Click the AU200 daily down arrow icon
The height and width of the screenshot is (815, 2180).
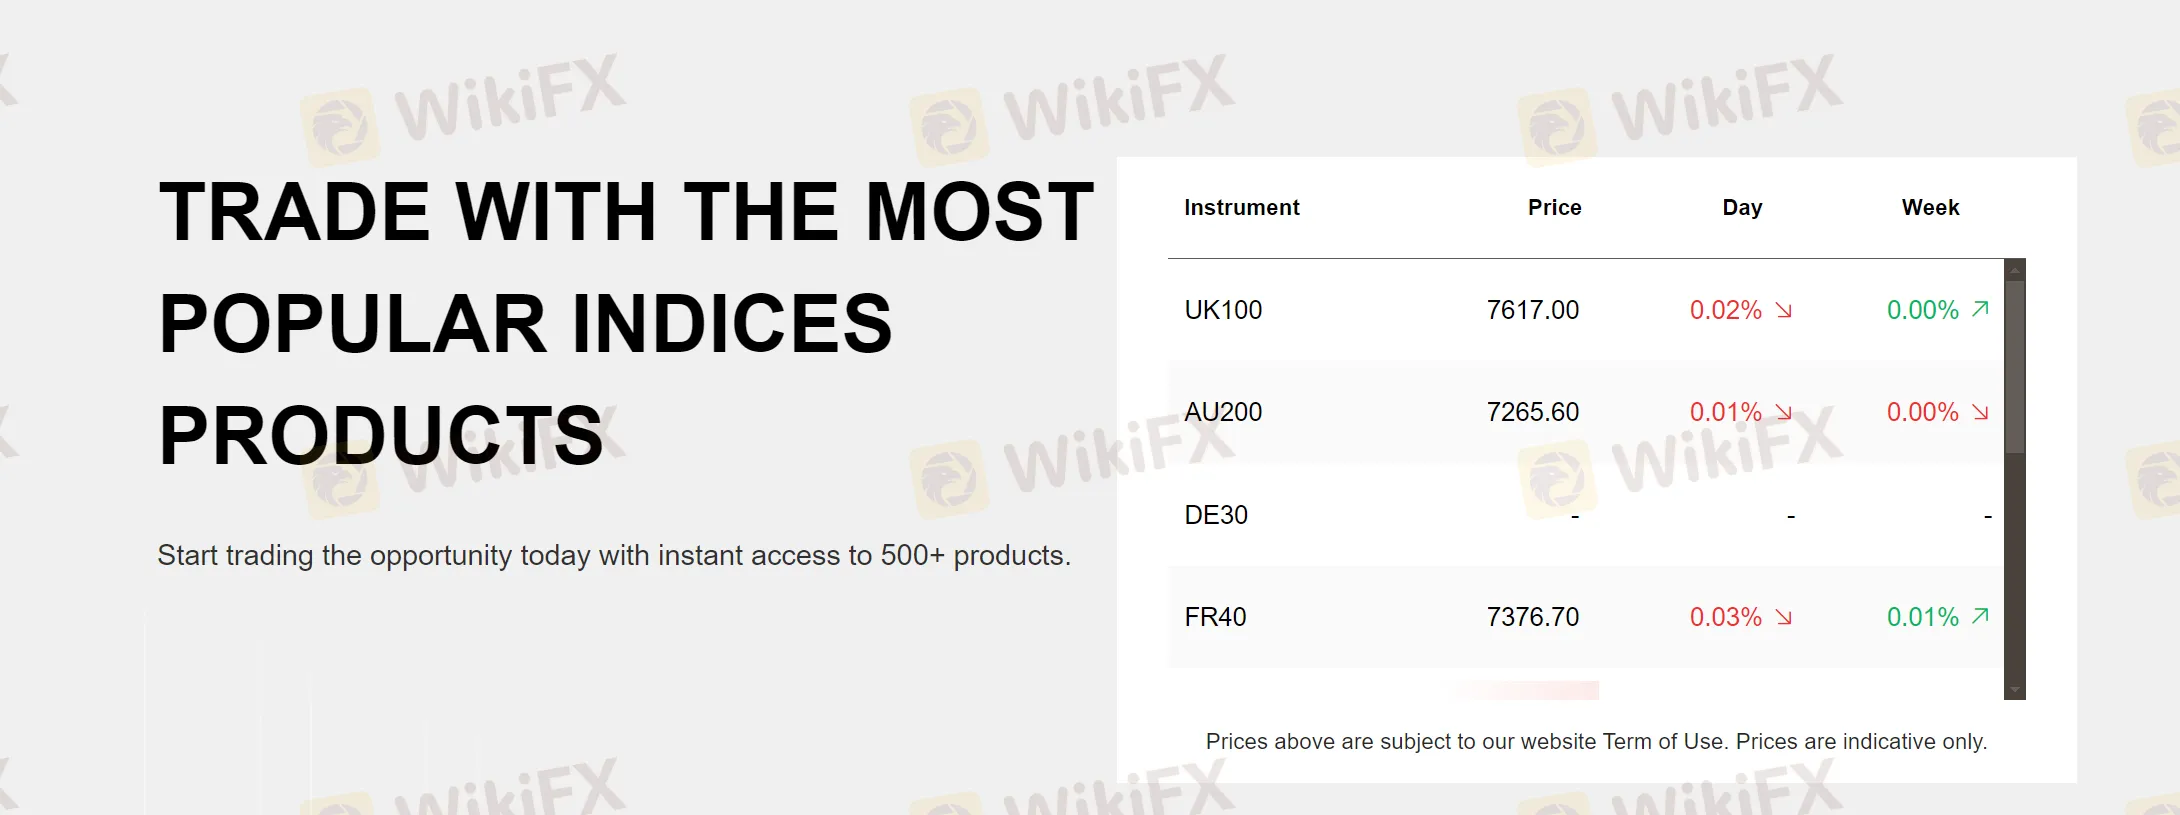pos(1784,412)
